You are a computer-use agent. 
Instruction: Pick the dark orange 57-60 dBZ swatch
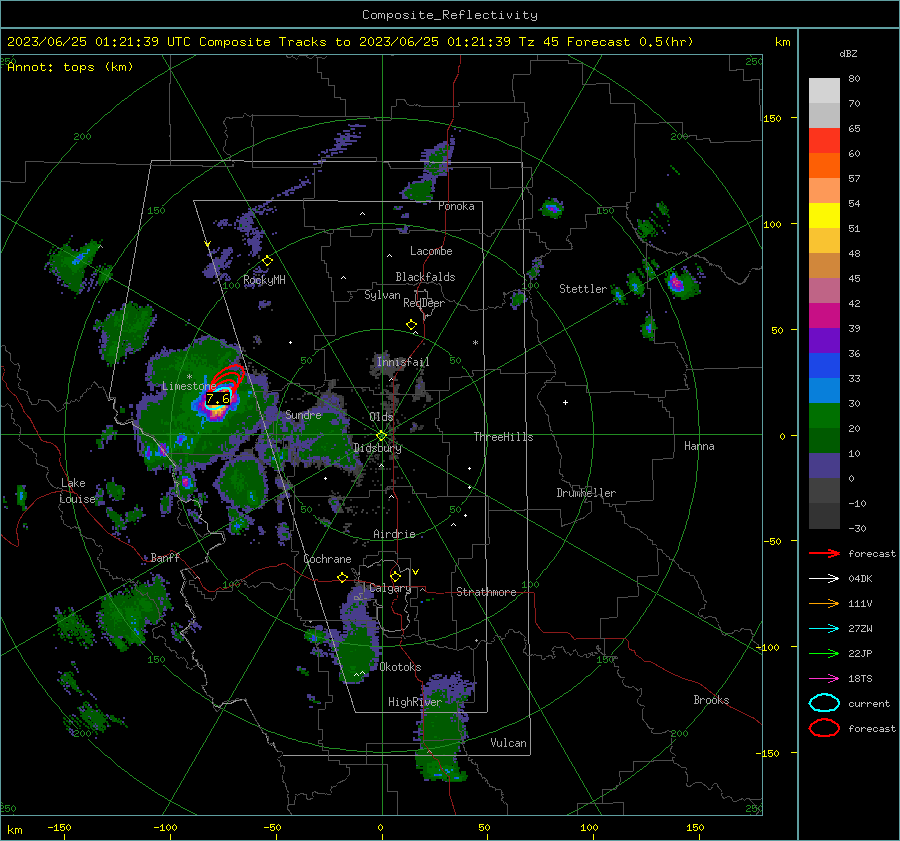tap(824, 166)
